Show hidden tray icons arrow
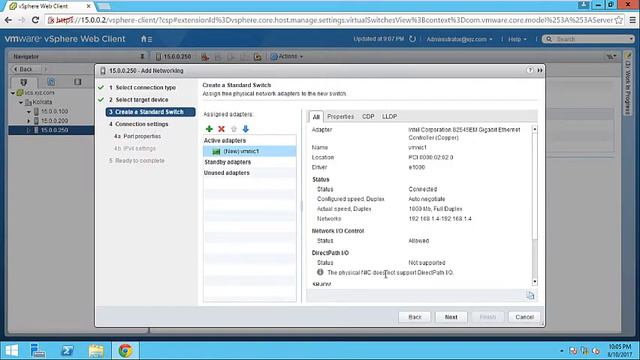The width and height of the screenshot is (640, 360). (x=562, y=351)
